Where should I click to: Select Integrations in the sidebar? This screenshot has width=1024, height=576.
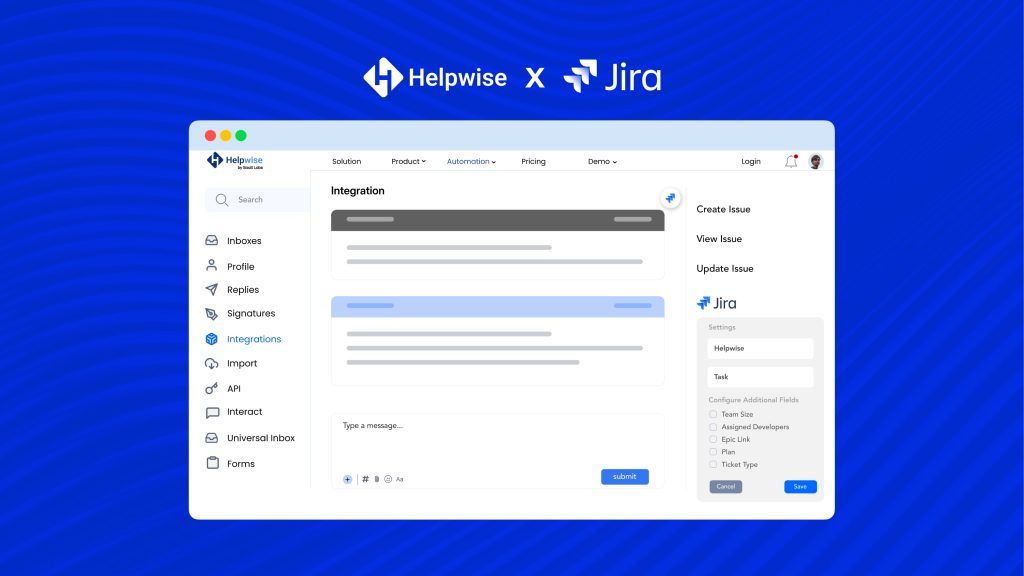pos(254,339)
